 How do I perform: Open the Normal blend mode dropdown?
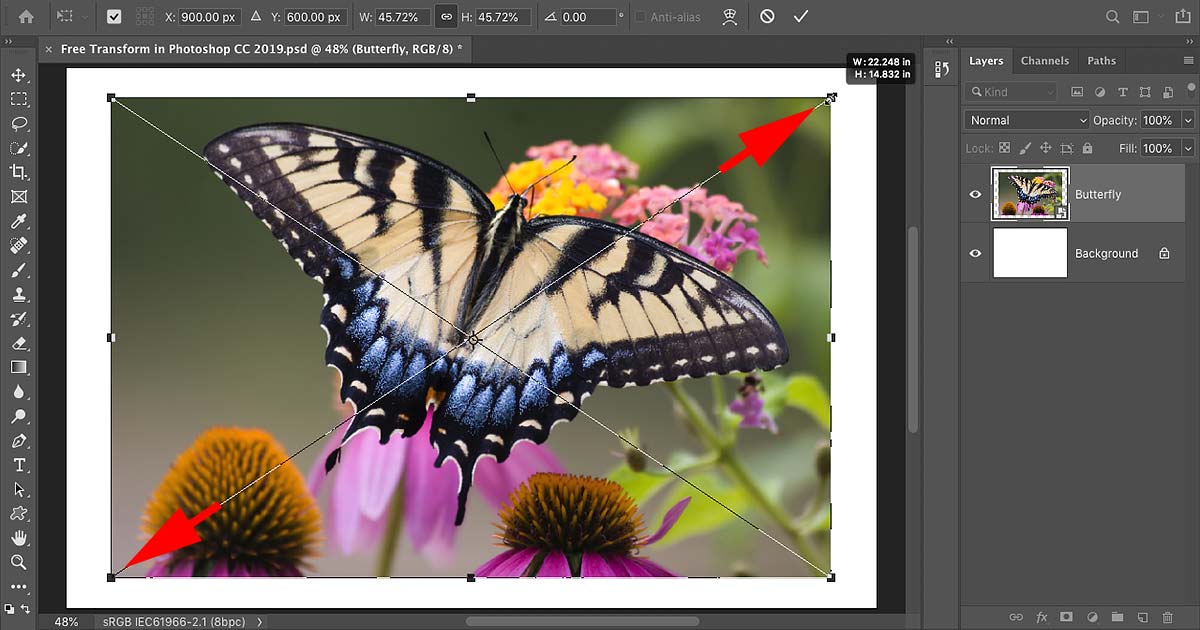(1025, 119)
